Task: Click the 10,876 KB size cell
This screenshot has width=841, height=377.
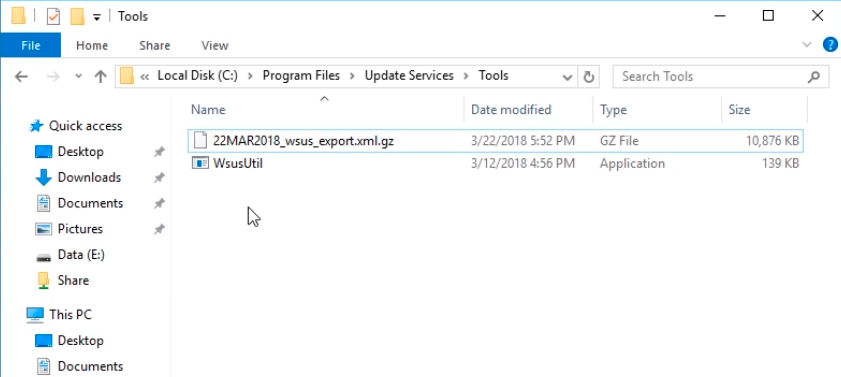Action: point(772,141)
